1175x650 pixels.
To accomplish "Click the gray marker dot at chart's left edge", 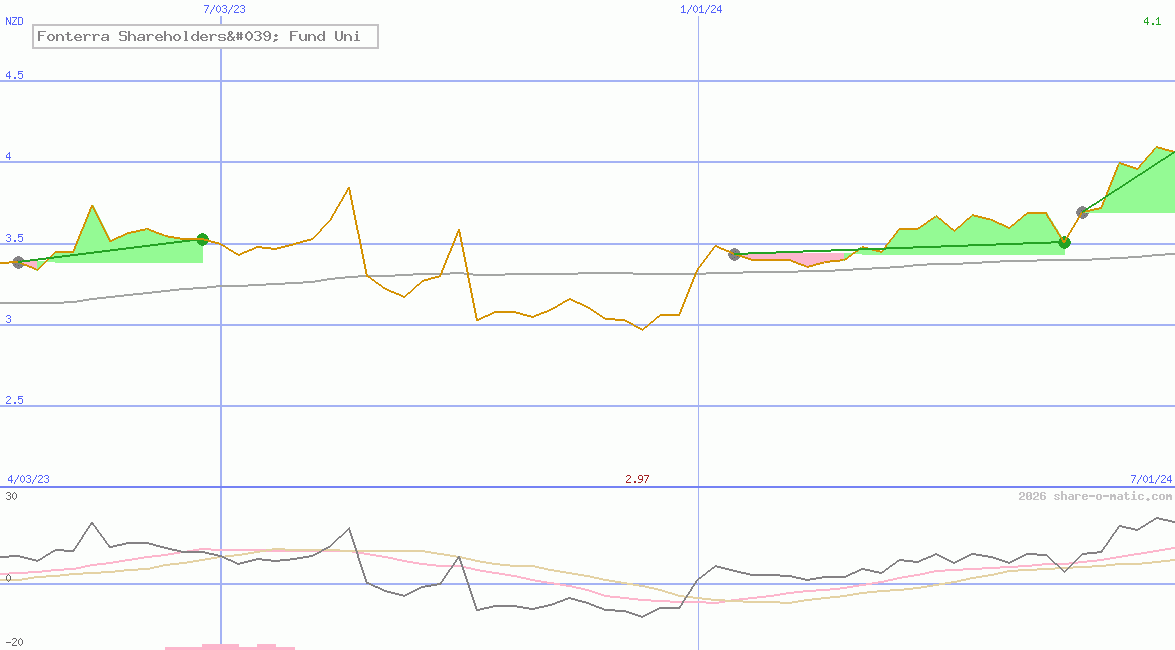I will [18, 262].
